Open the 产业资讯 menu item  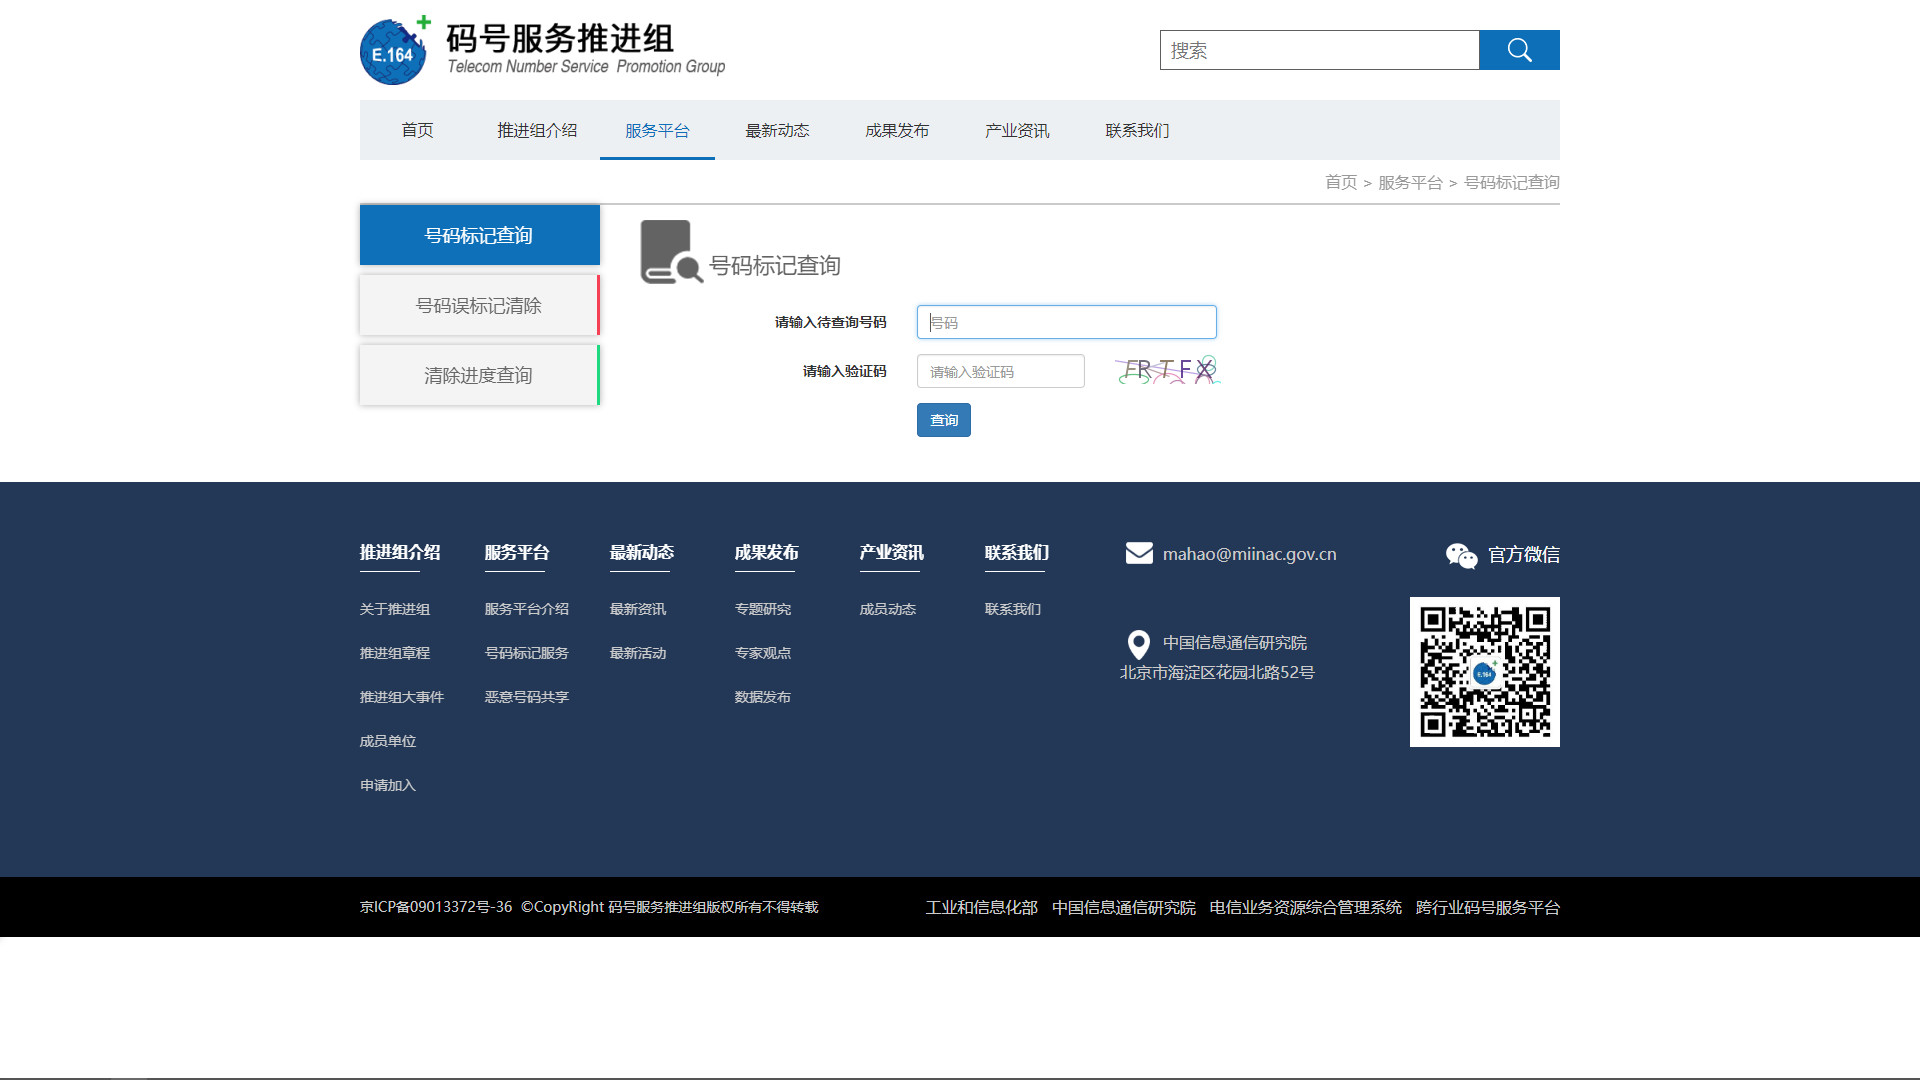[1017, 130]
